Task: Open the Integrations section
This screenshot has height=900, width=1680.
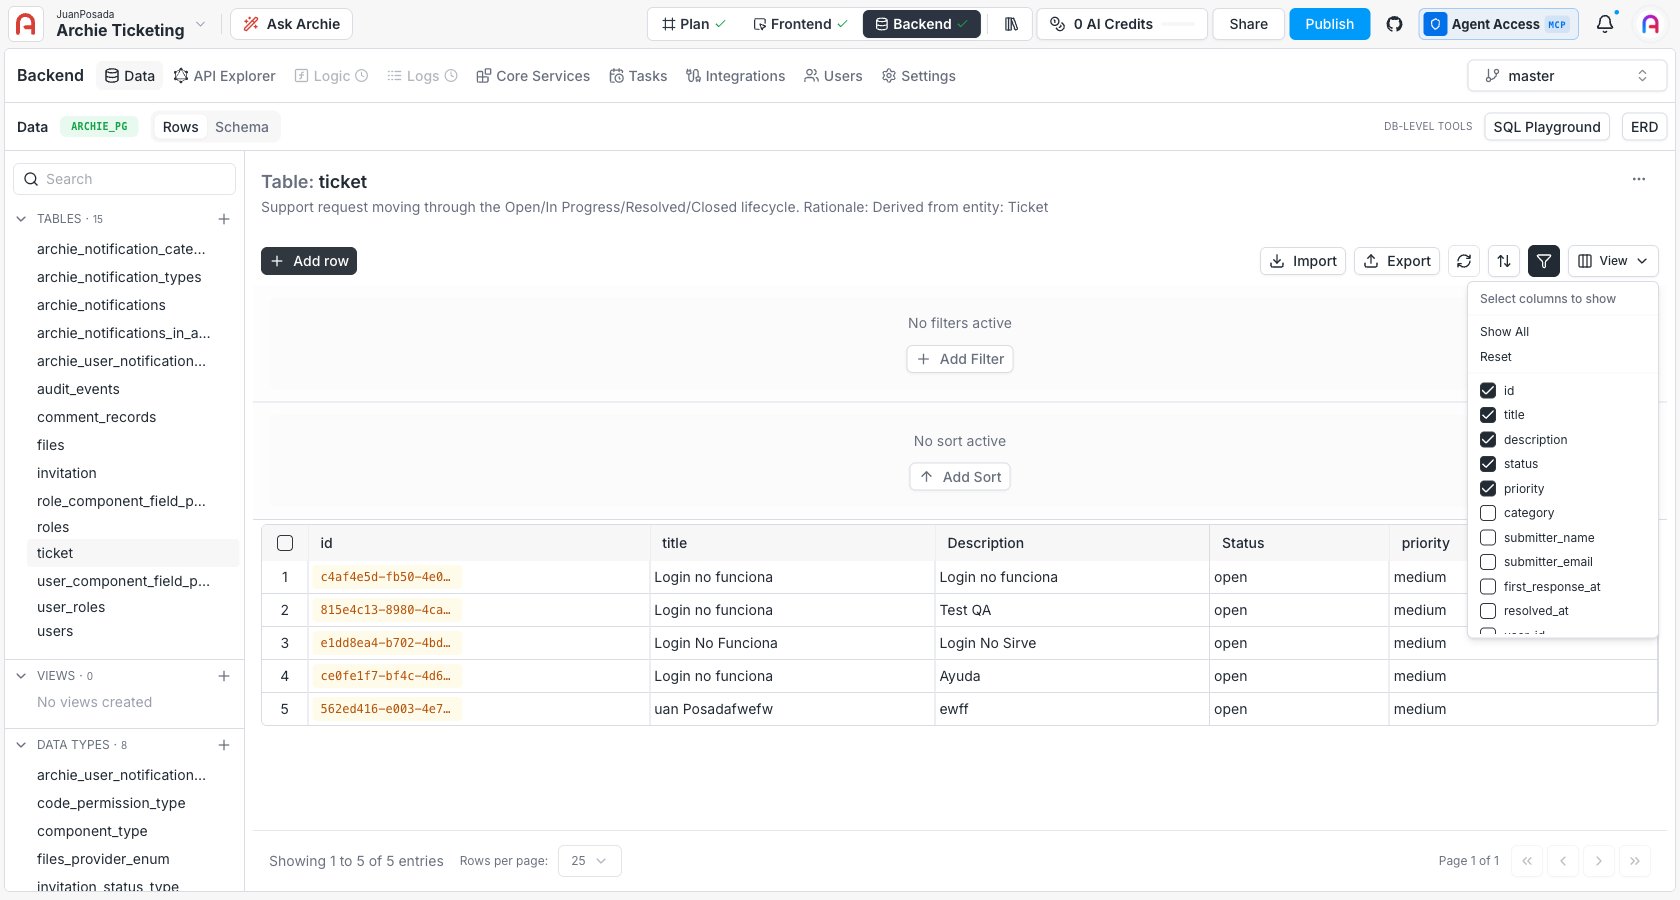Action: click(x=736, y=76)
